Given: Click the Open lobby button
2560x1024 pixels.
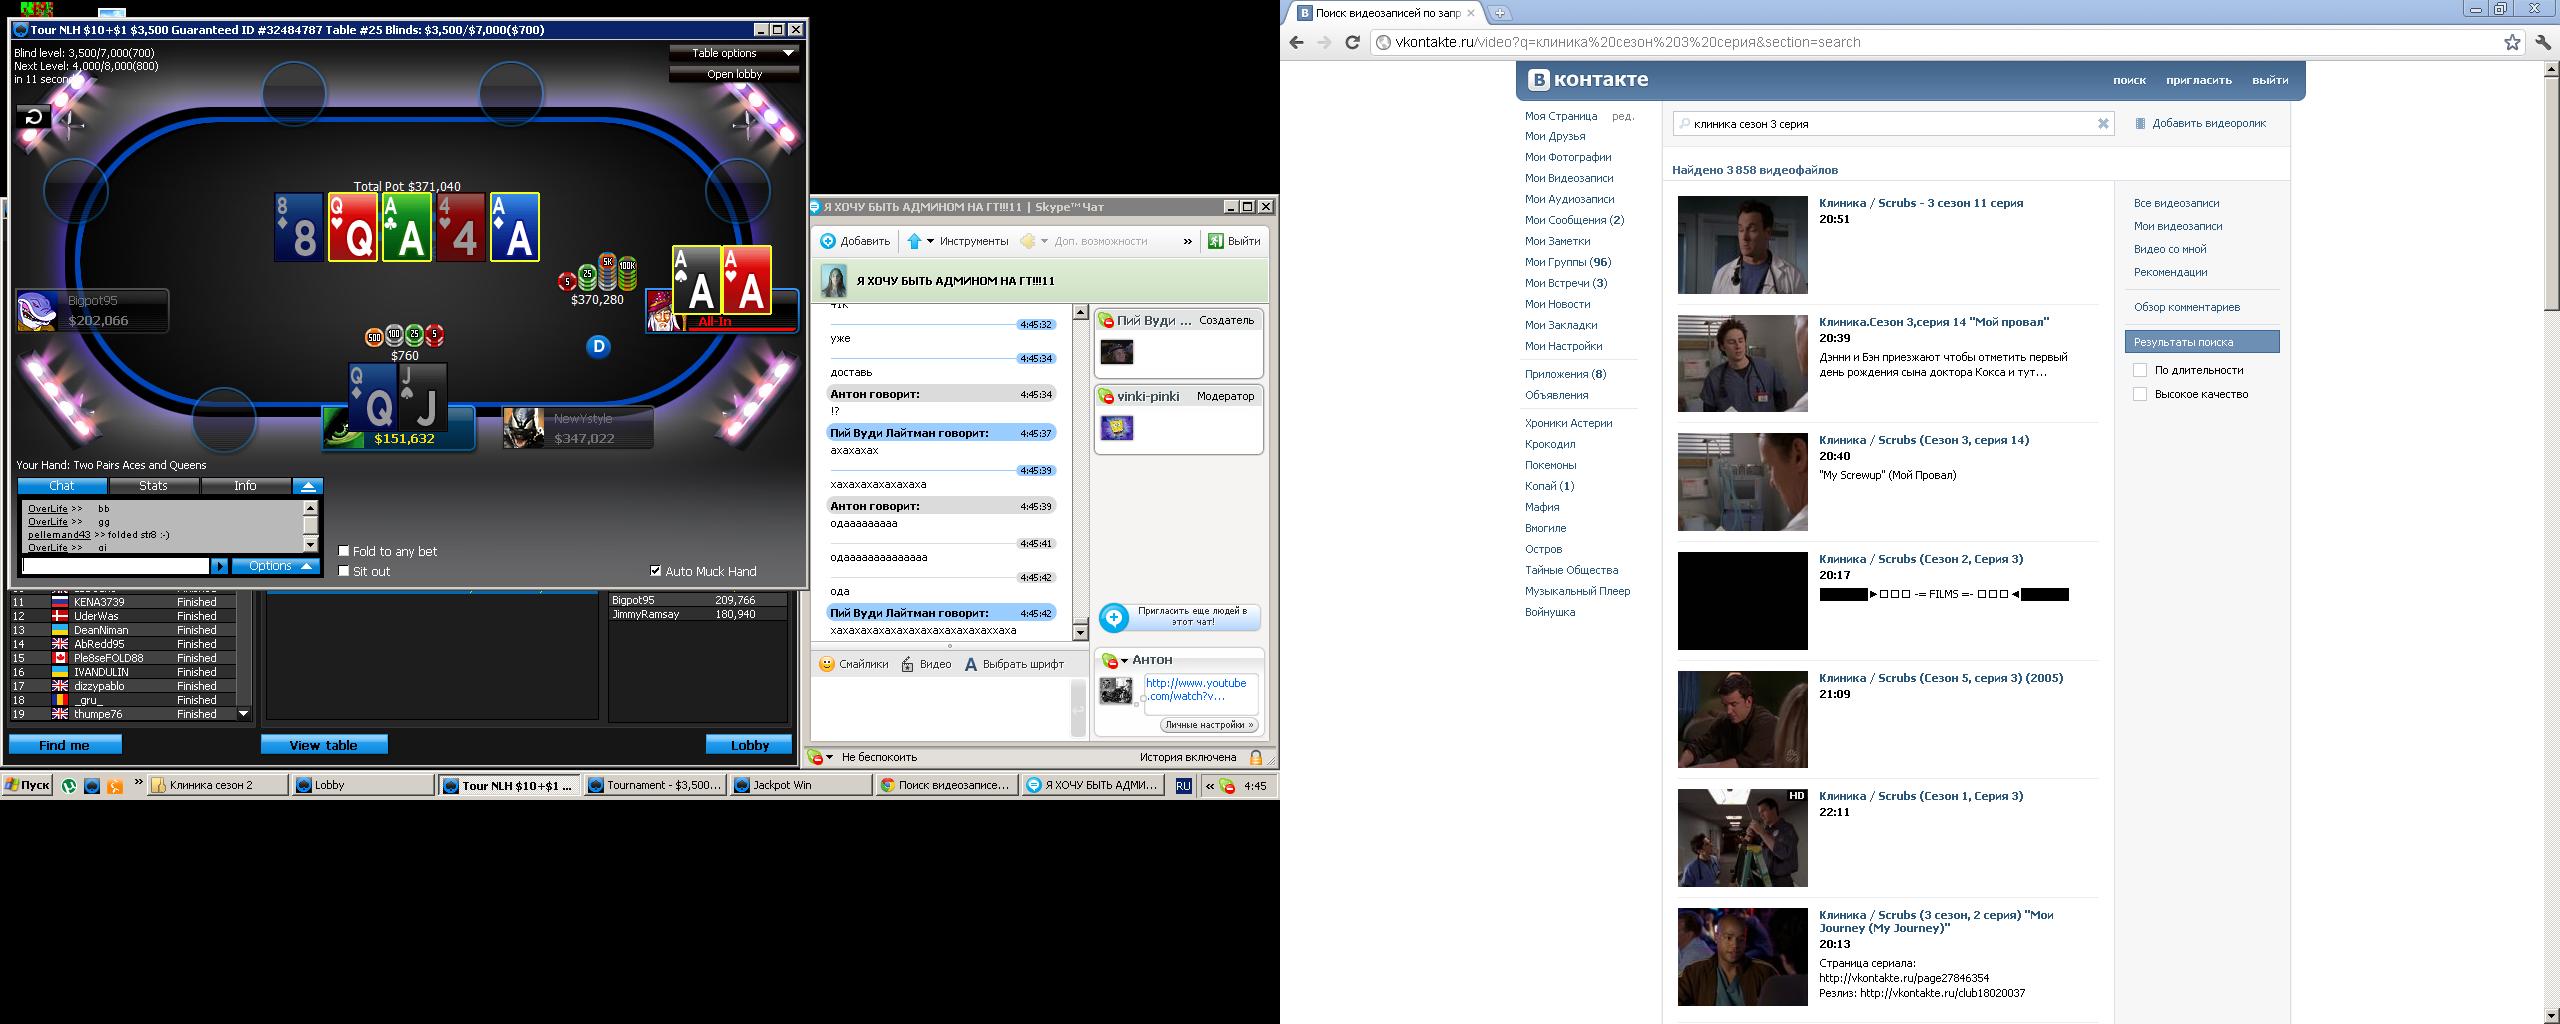Looking at the screenshot, I should coord(734,74).
